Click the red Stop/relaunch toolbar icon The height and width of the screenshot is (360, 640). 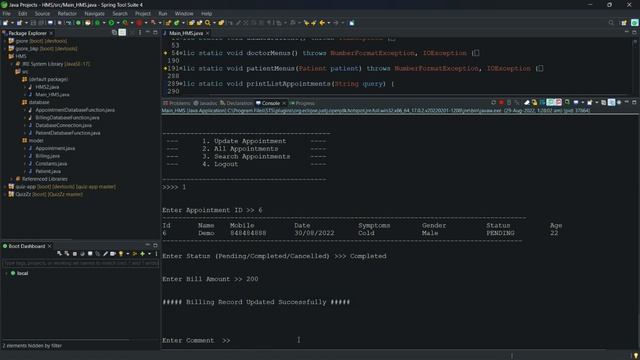(x=139, y=23)
